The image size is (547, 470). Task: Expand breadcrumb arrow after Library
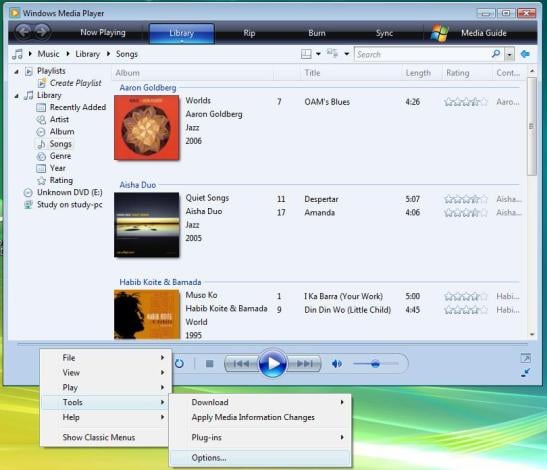click(108, 54)
